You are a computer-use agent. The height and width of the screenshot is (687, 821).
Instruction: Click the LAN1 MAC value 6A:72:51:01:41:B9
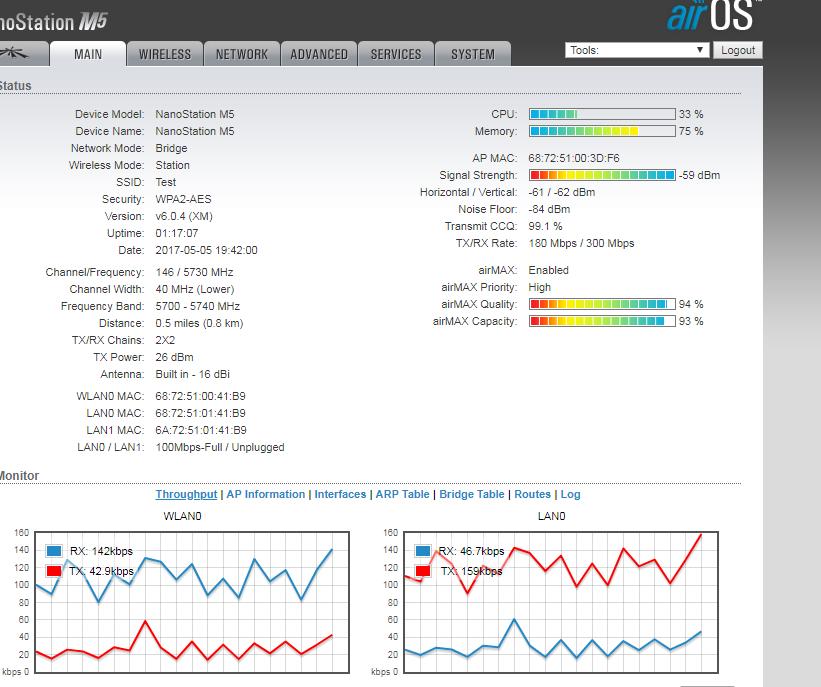201,430
